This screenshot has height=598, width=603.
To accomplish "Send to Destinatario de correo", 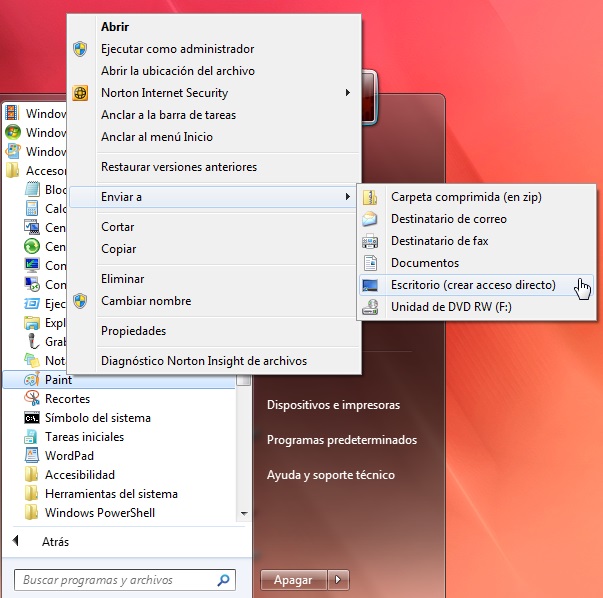I will coord(476,219).
